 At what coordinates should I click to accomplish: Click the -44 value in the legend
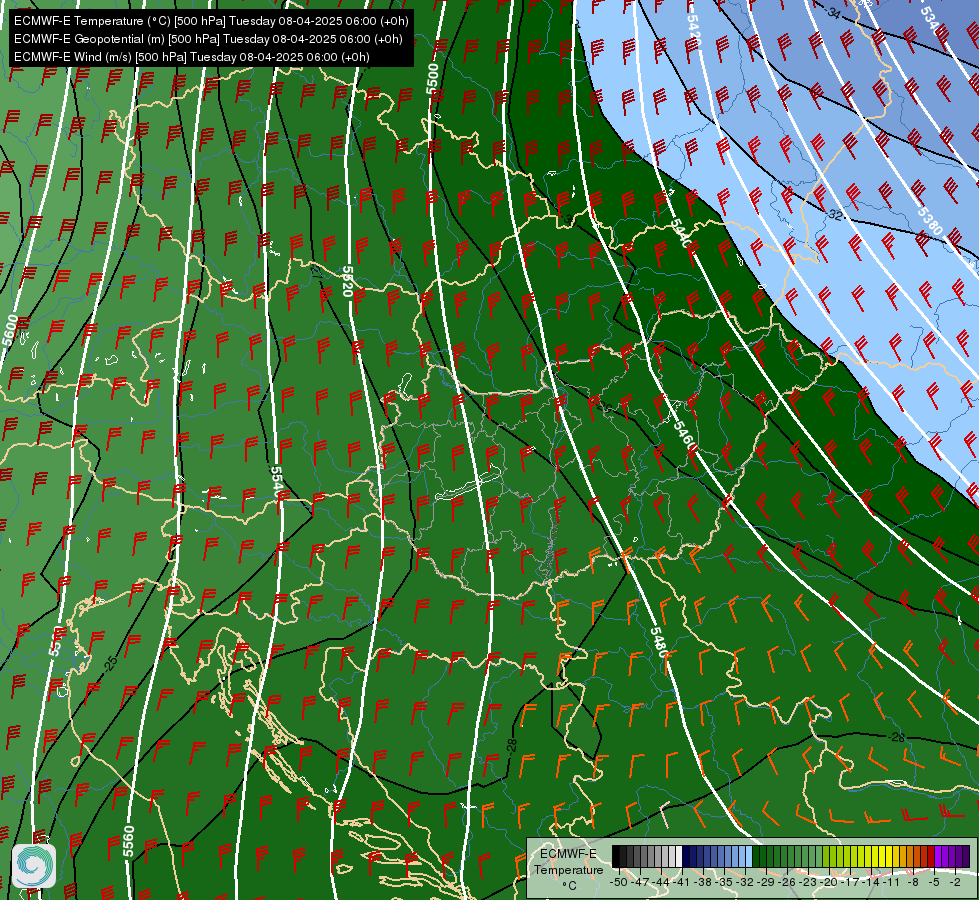point(661,882)
